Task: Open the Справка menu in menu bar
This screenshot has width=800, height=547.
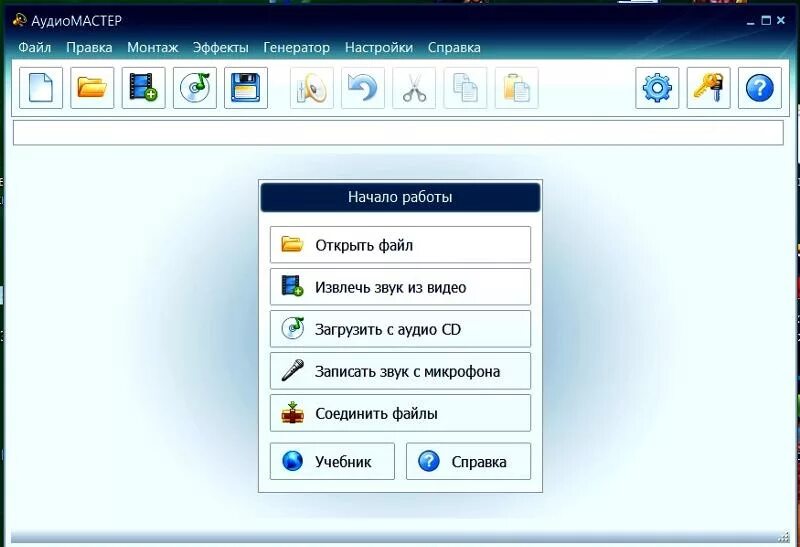Action: [454, 47]
